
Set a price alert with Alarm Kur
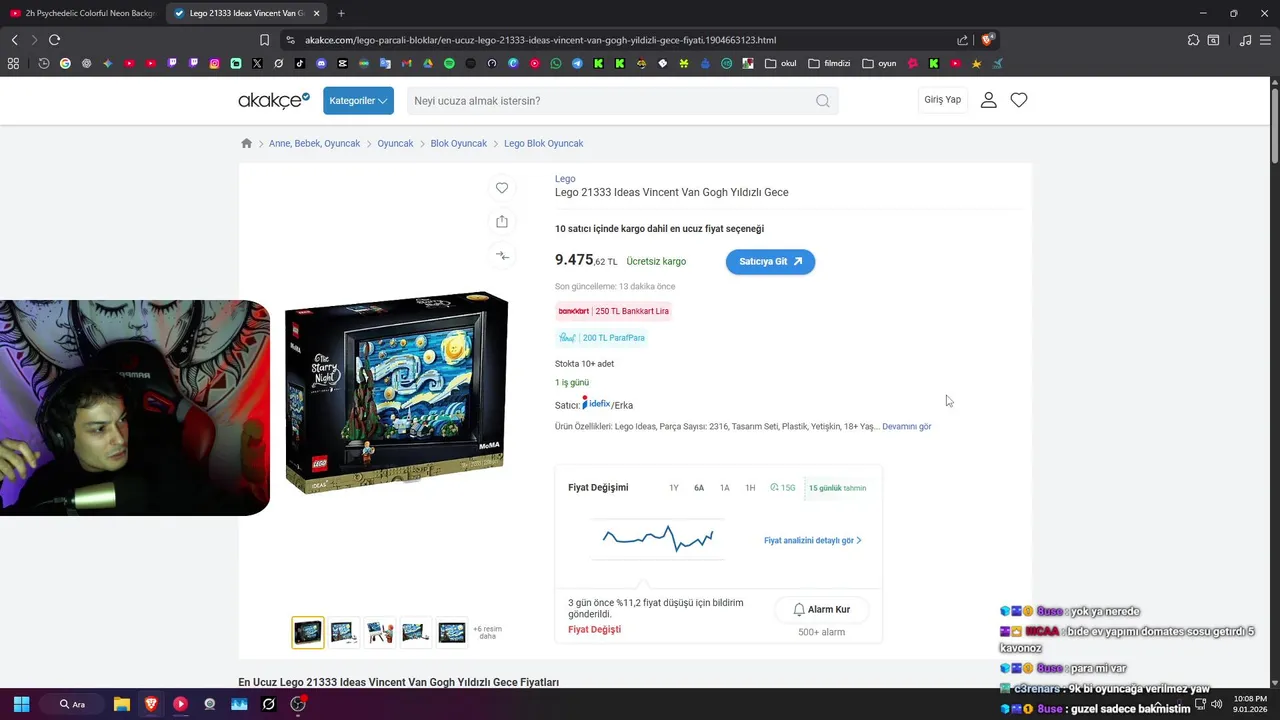[821, 609]
